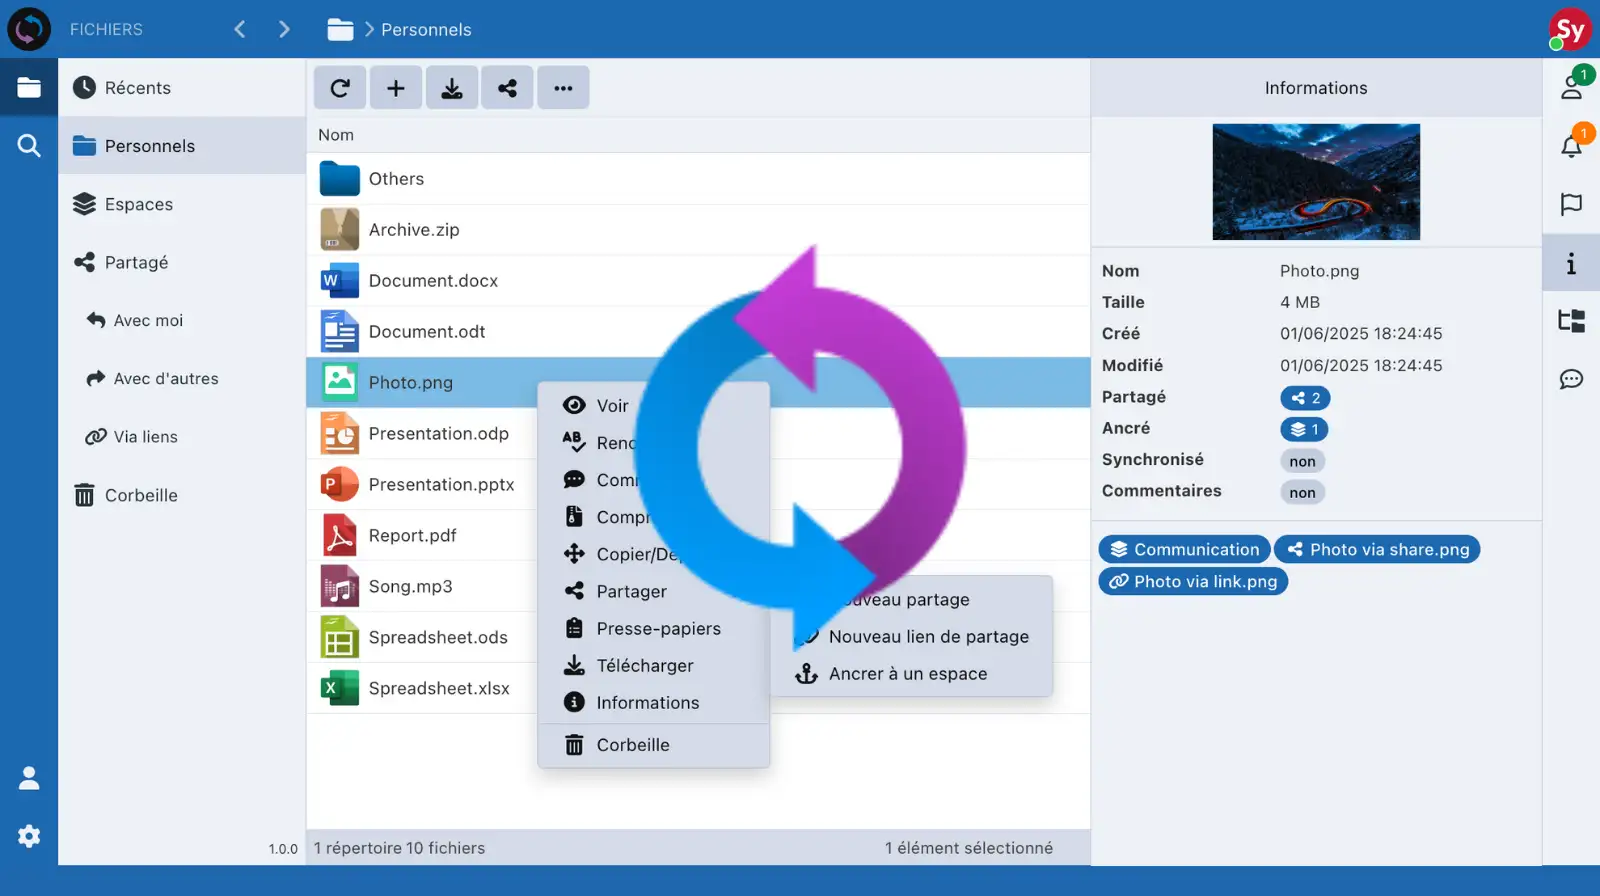Open Via liens shared section
Viewport: 1600px width, 896px height.
tap(182, 436)
